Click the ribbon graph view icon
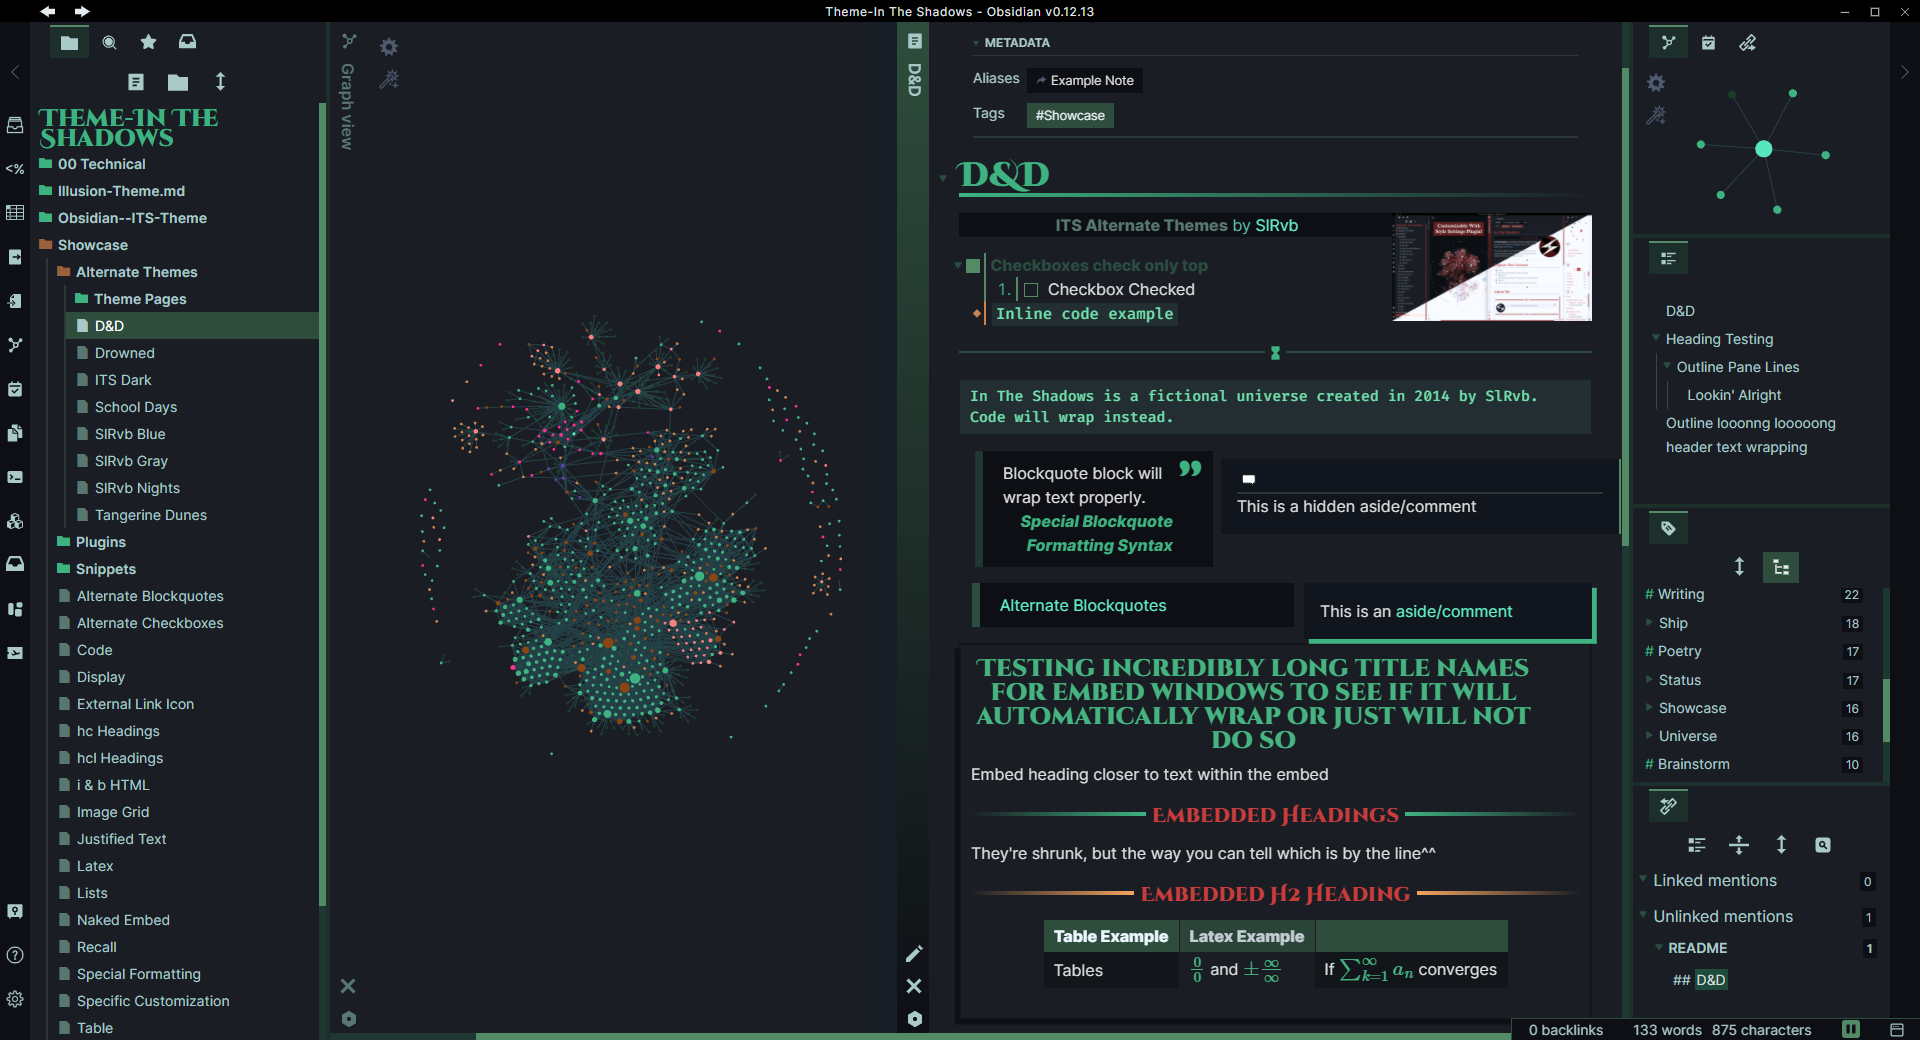Viewport: 1920px width, 1040px height. (x=15, y=345)
